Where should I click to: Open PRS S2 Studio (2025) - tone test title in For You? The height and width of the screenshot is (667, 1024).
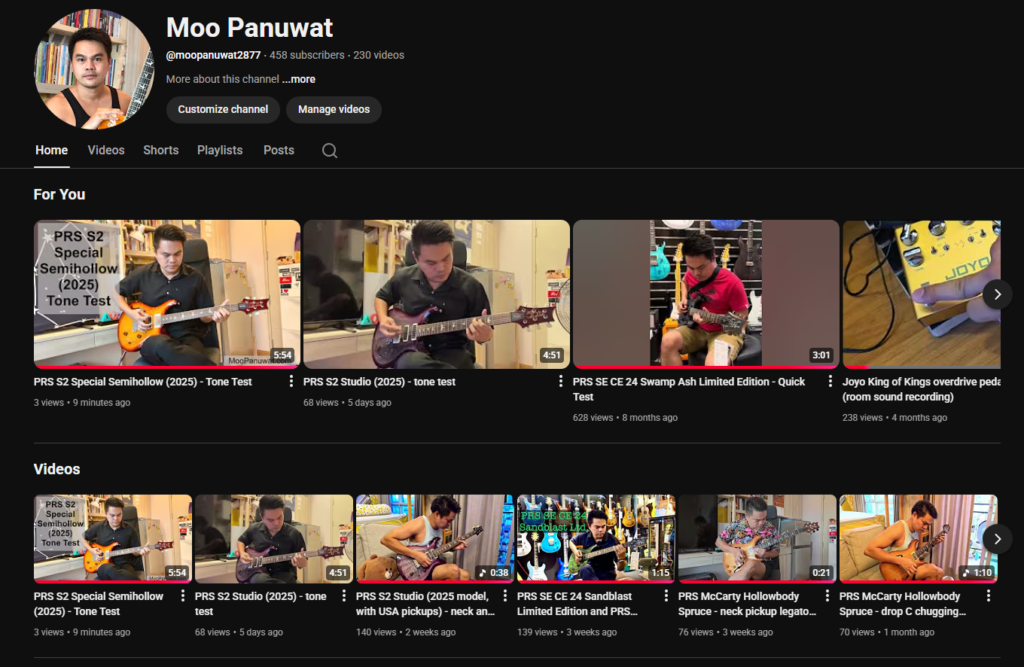pos(379,382)
